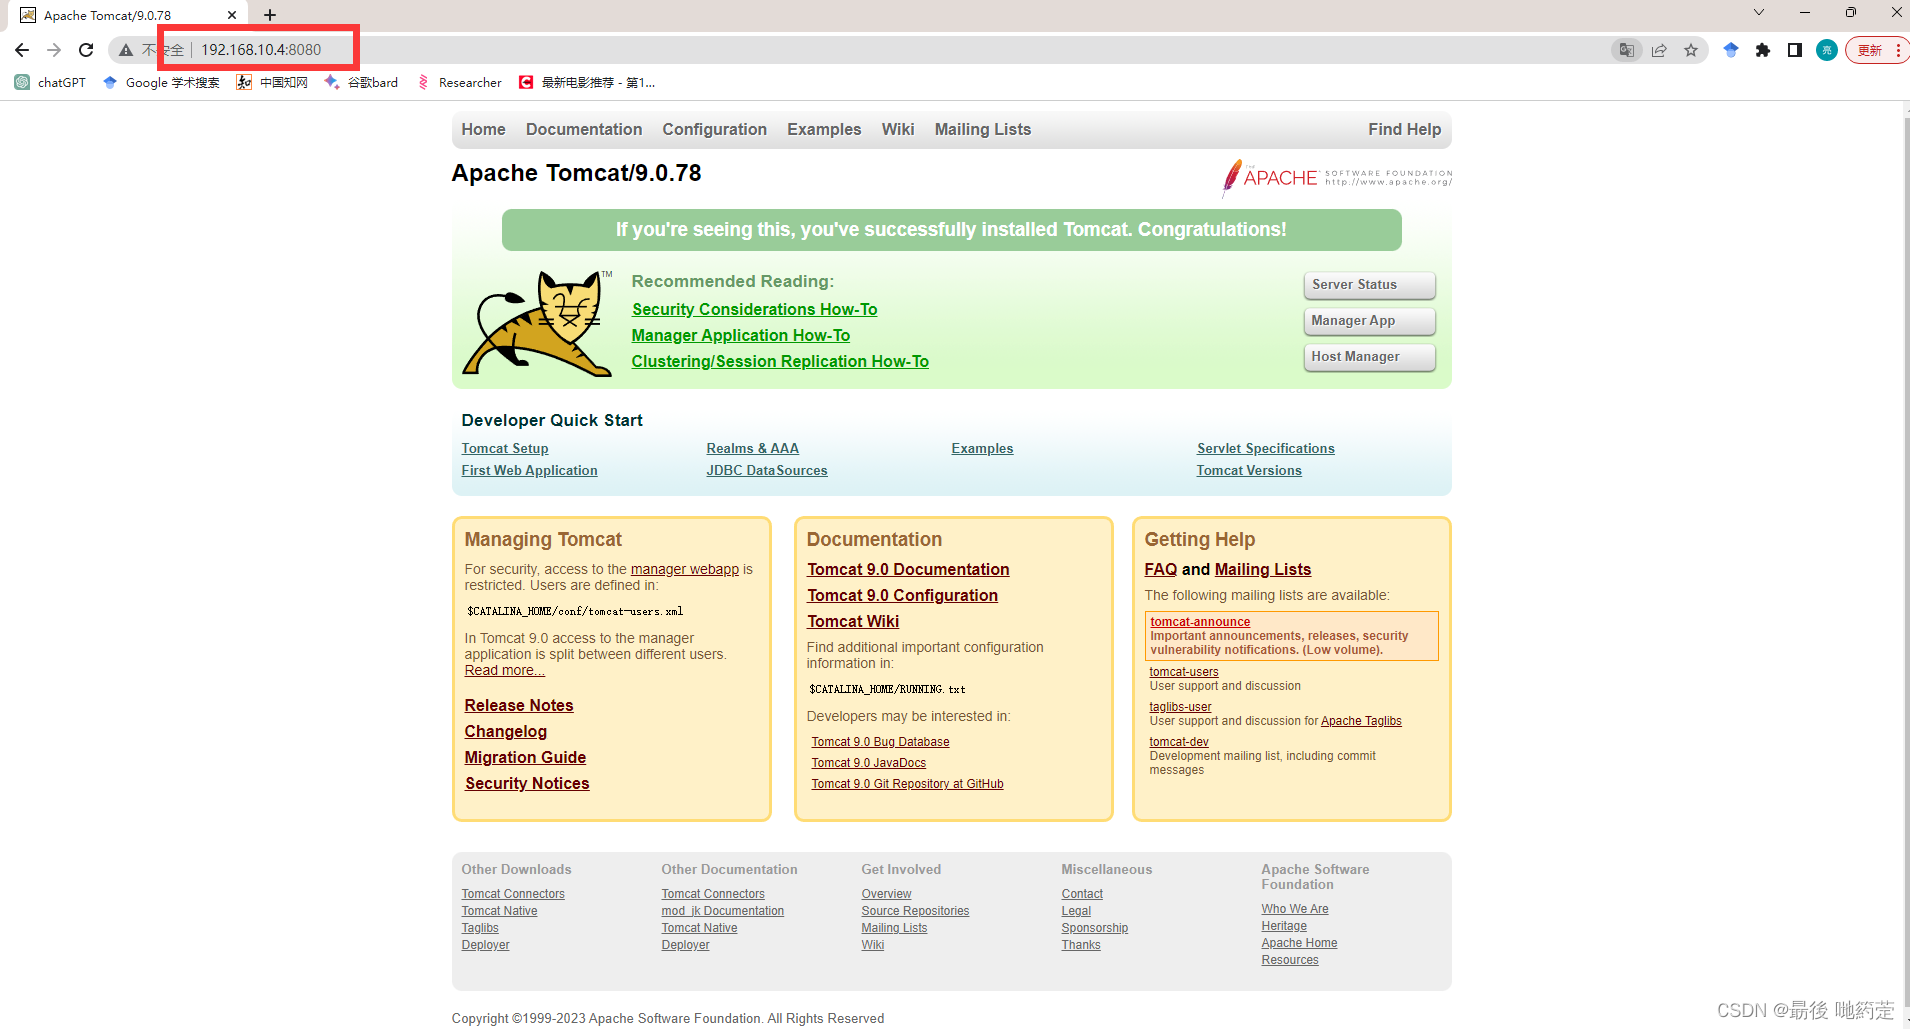Click the Apache Software Foundation logo
1910x1029 pixels.
1336,177
